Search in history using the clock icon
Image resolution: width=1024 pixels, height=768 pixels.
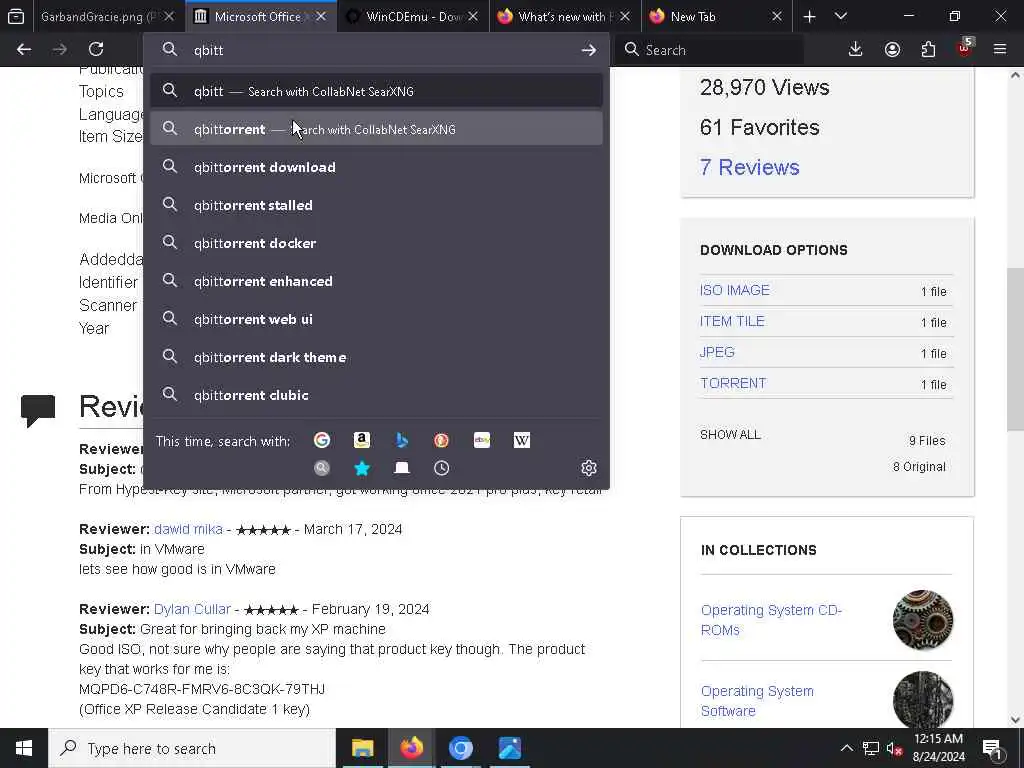[441, 468]
